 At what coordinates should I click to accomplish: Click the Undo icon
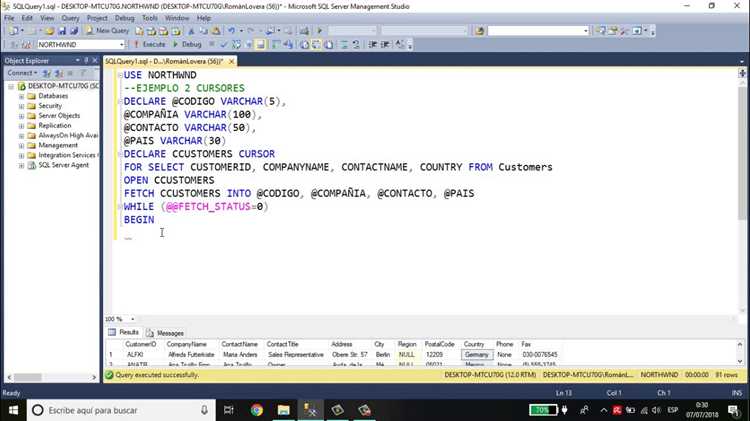click(232, 31)
